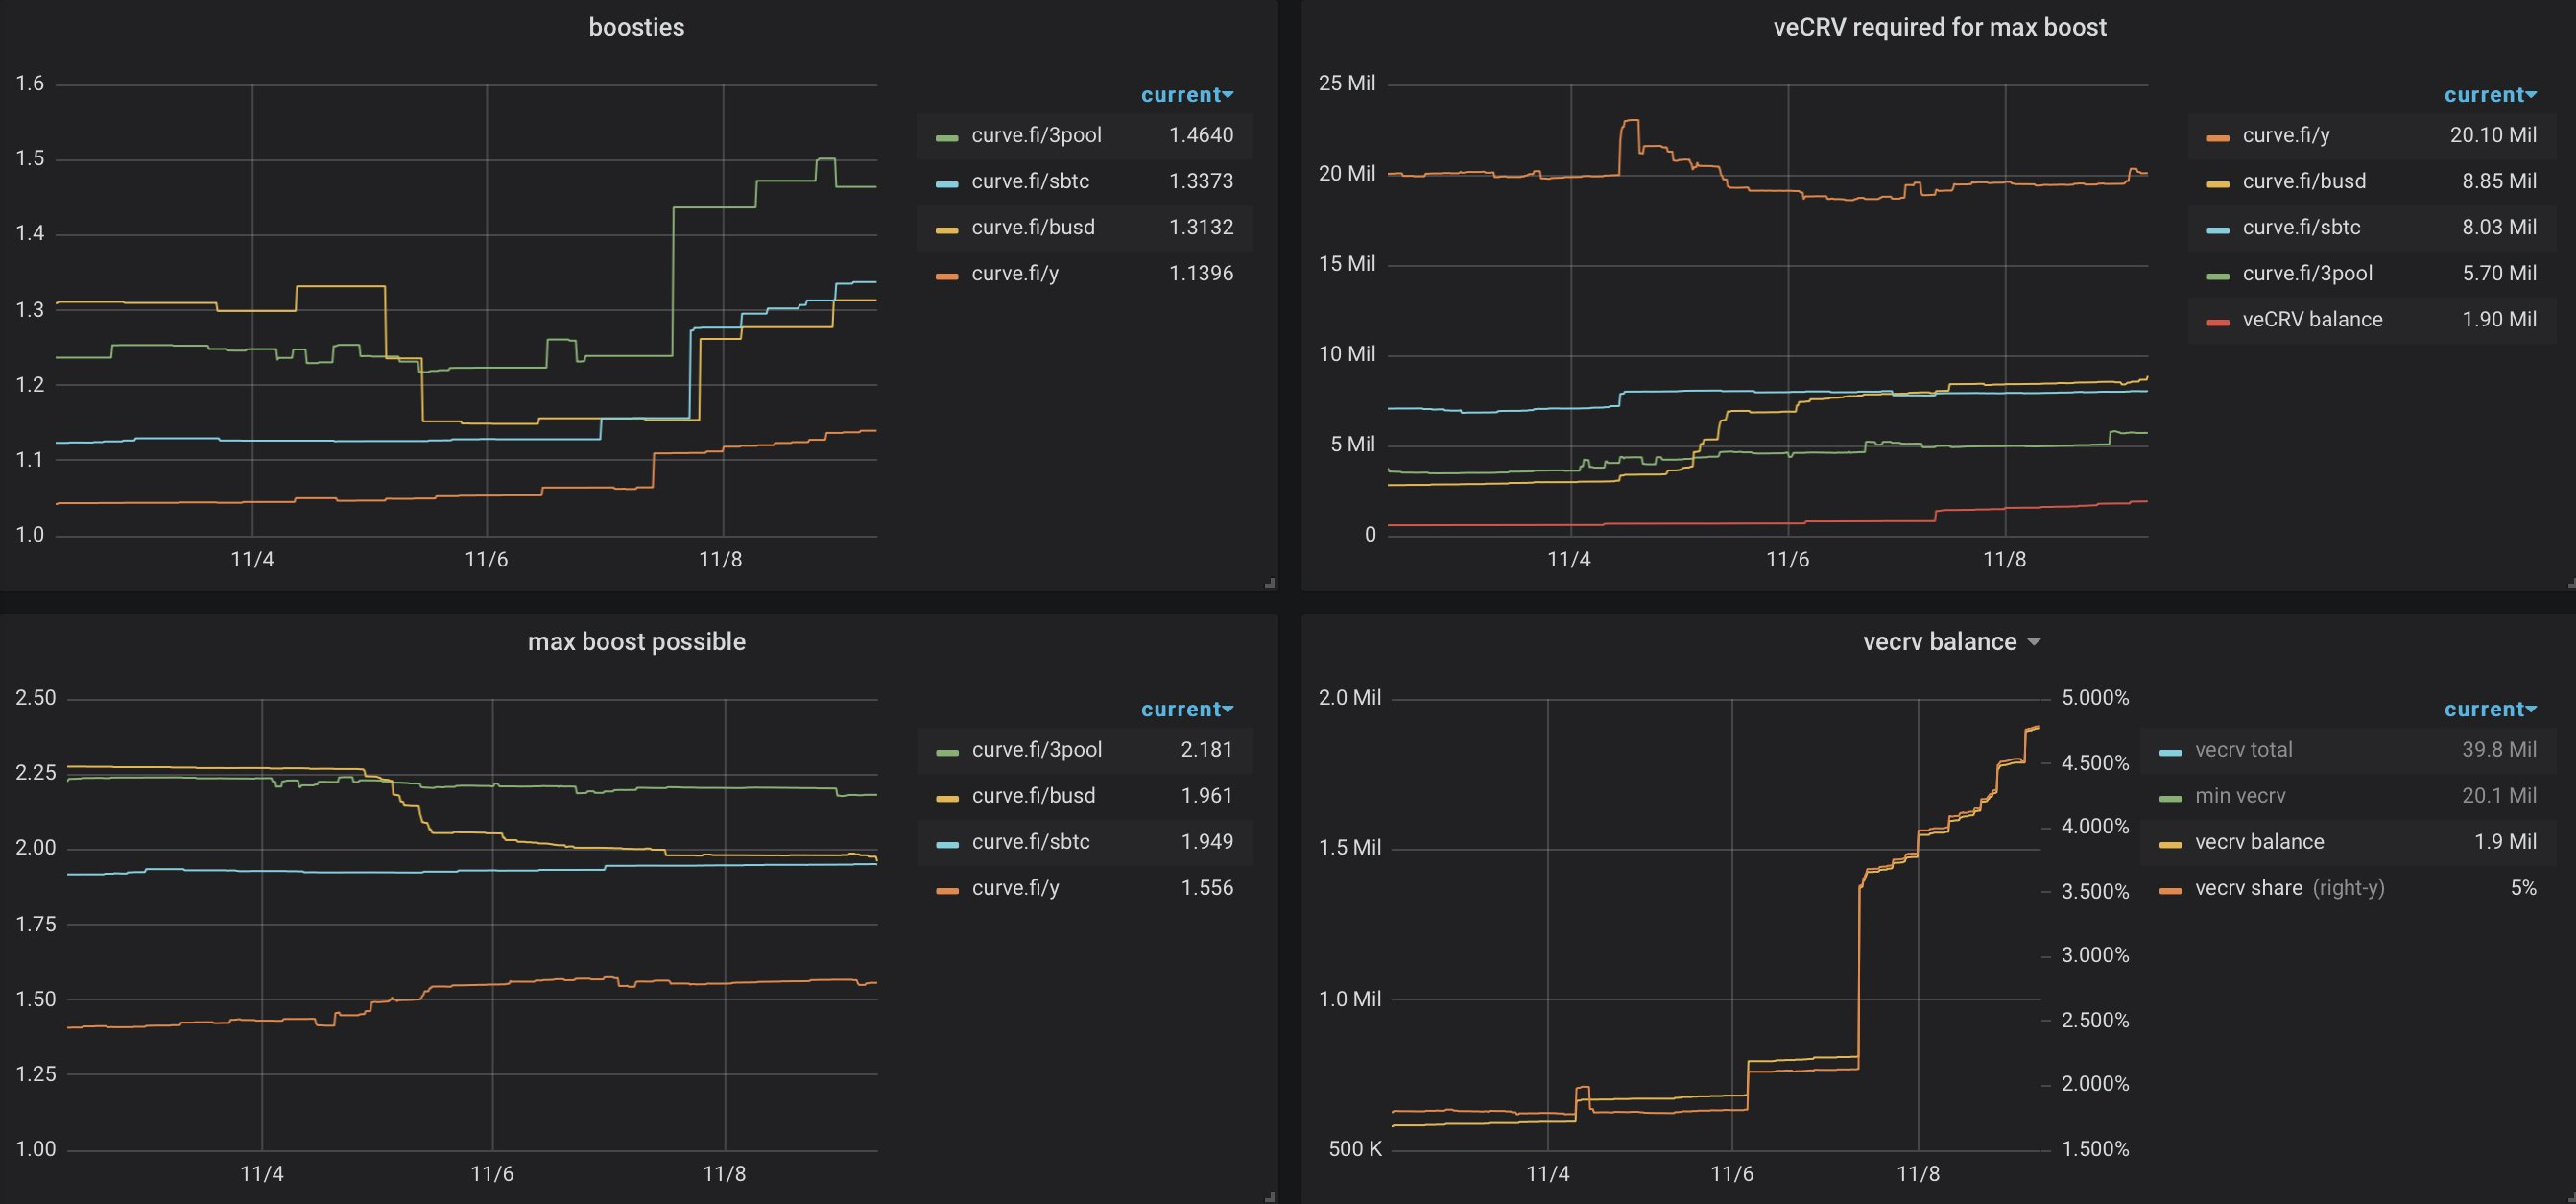
Task: Click yellow swatch for curve.fi/busd in max boost legend
Action: pyautogui.click(x=946, y=798)
